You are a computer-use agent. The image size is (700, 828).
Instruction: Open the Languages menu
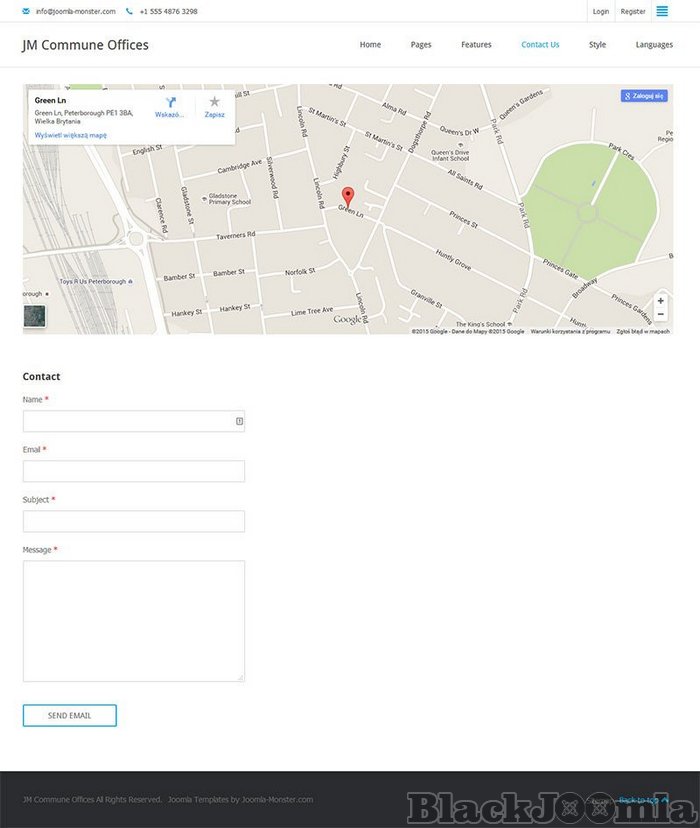[654, 45]
